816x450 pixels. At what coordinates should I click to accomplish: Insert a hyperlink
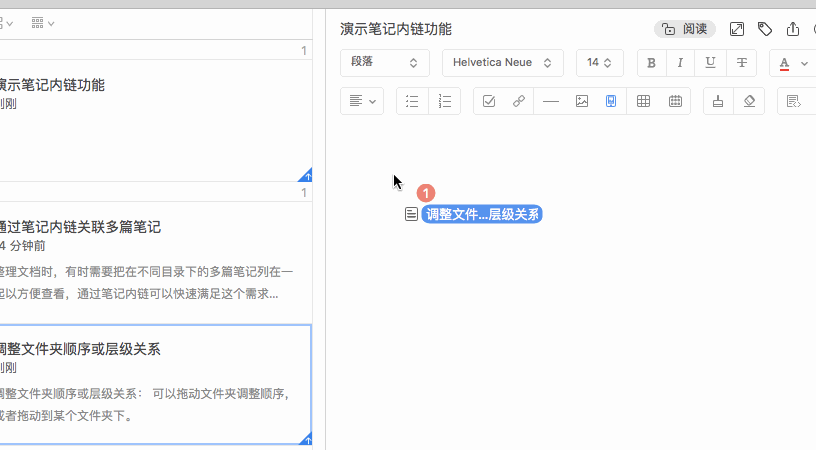[x=518, y=101]
